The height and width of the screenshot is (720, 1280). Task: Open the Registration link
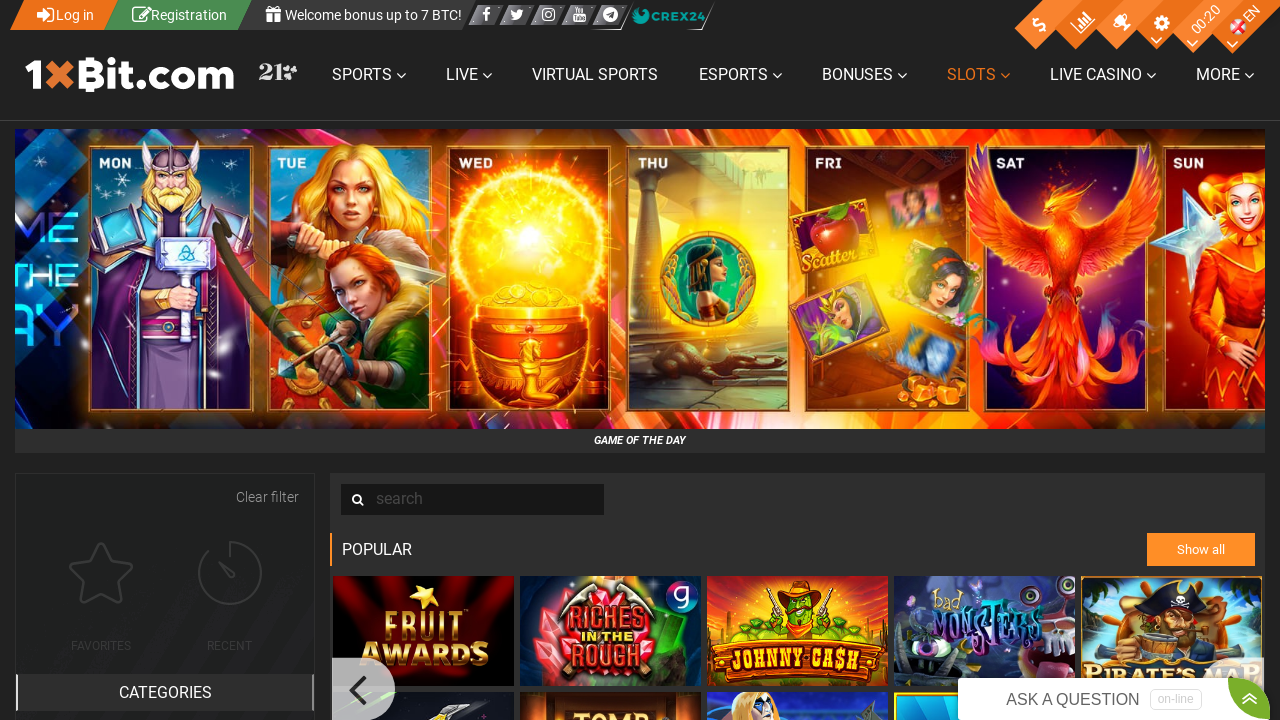coord(179,15)
